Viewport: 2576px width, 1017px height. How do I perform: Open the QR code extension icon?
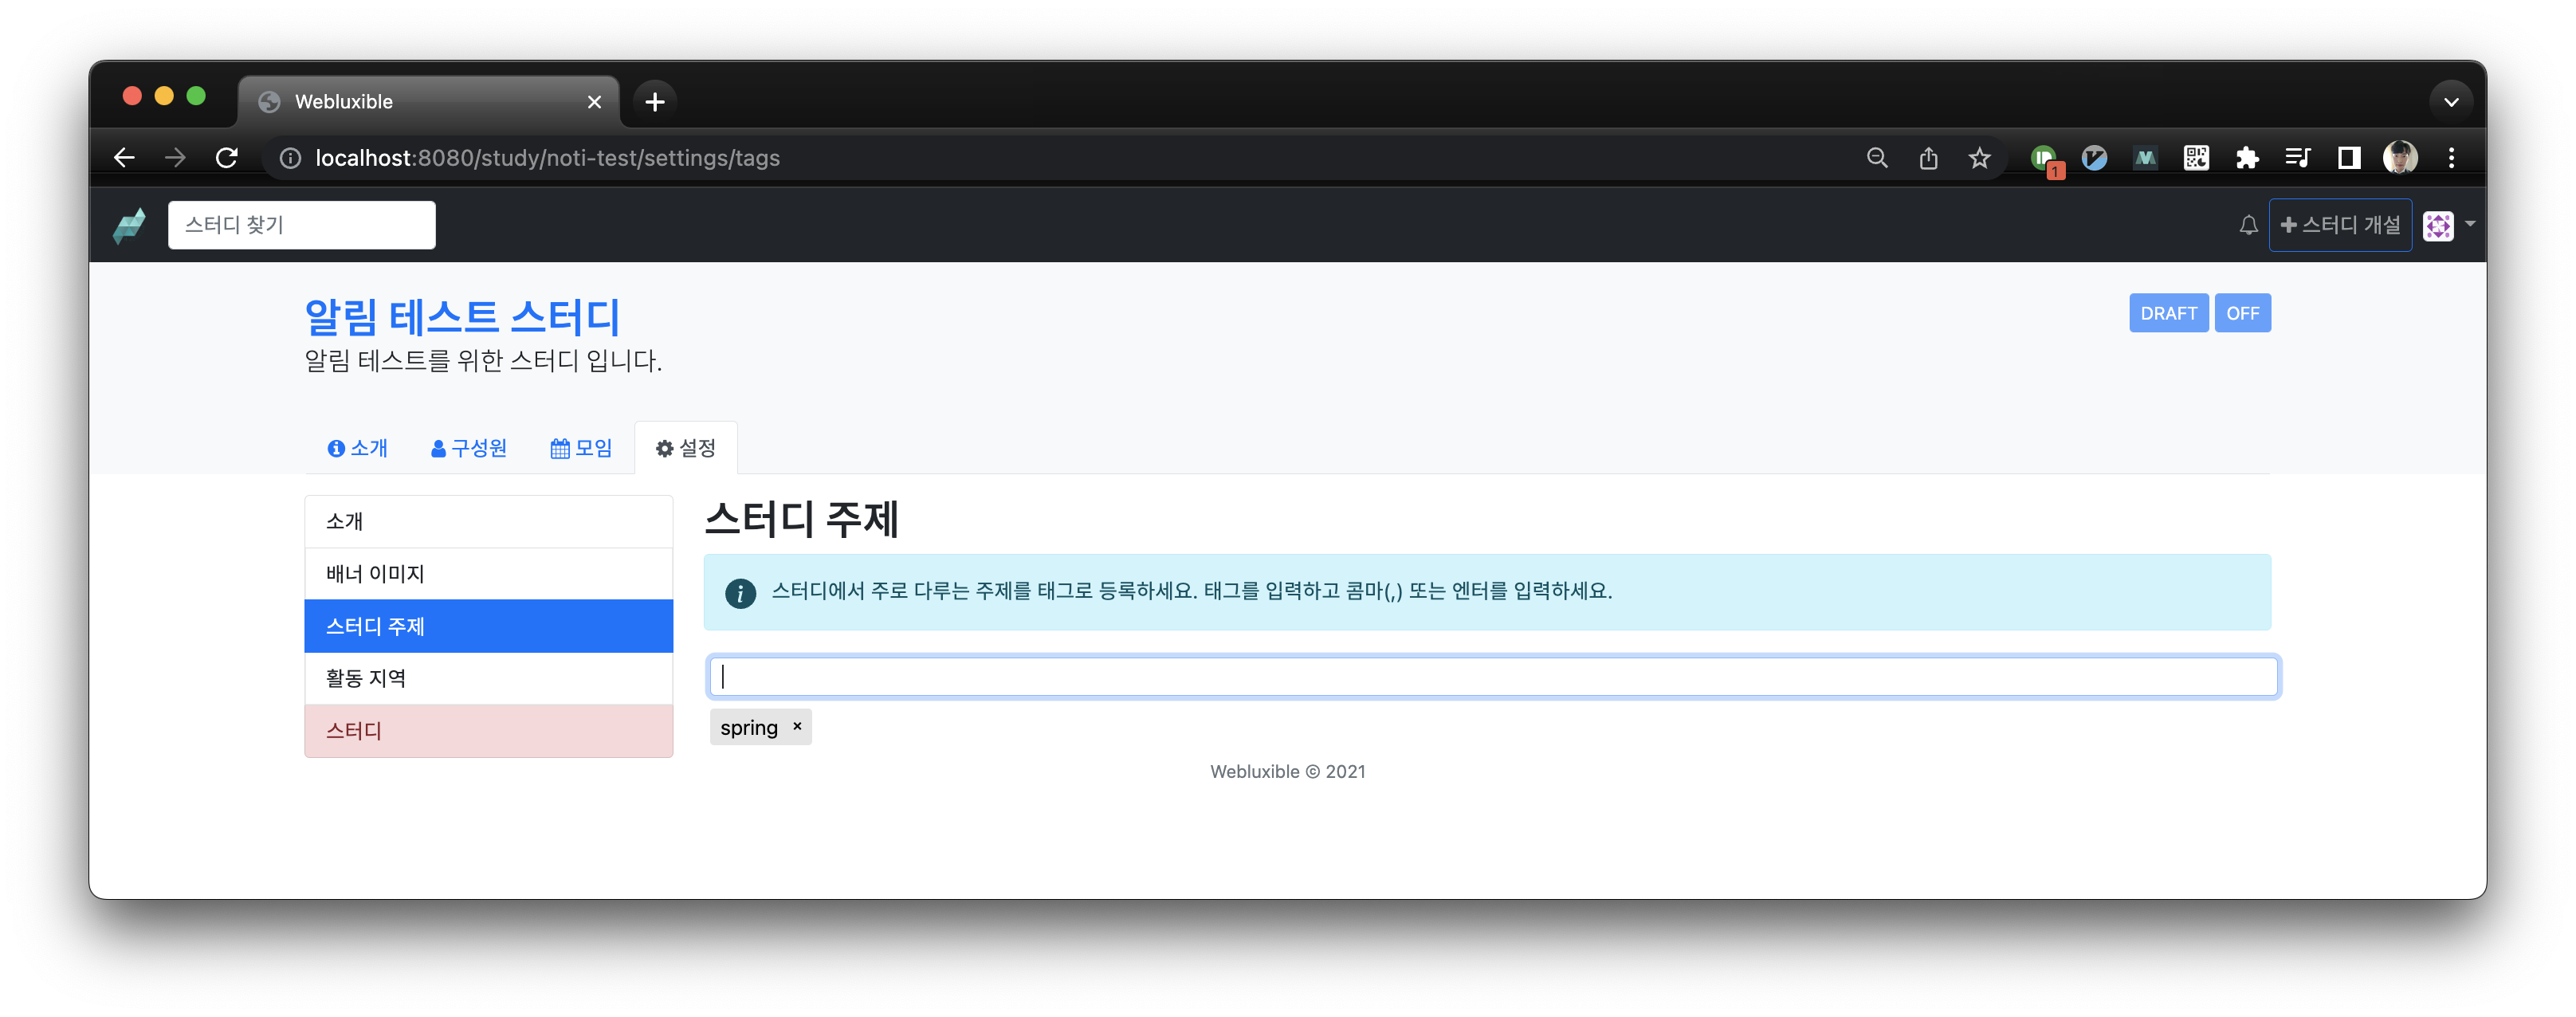[x=2196, y=158]
